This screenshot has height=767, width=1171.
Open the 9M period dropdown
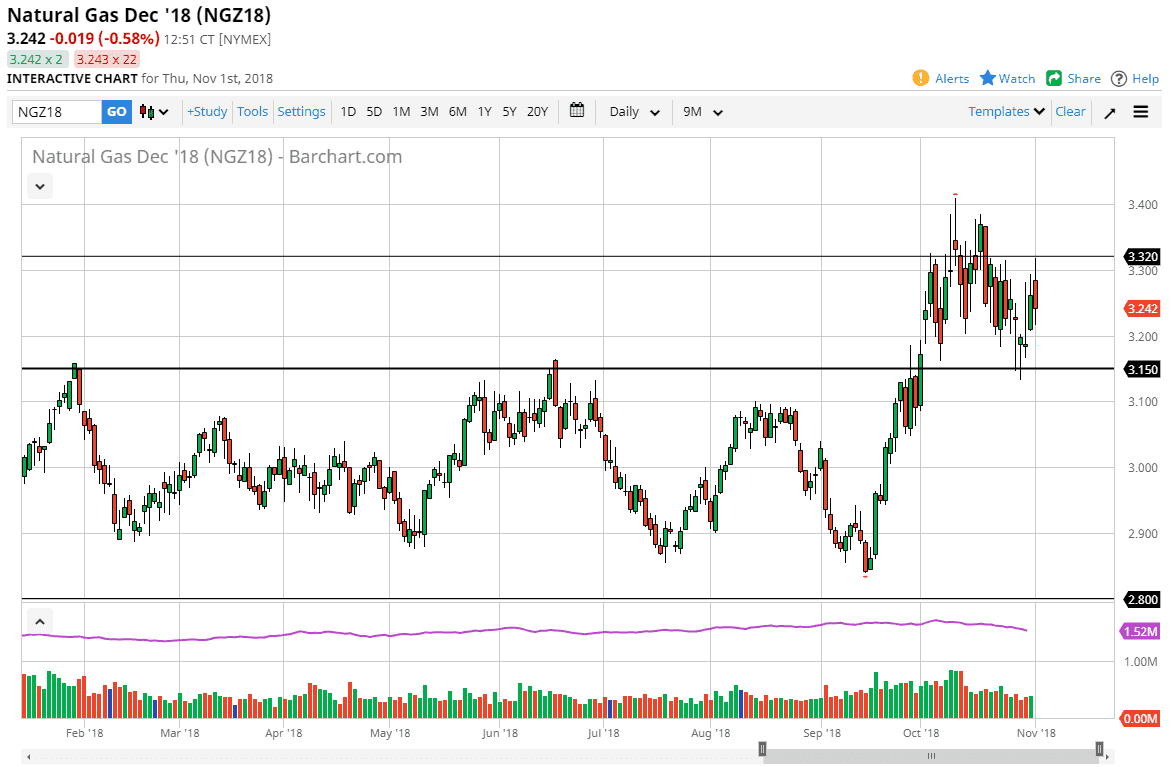[x=703, y=112]
